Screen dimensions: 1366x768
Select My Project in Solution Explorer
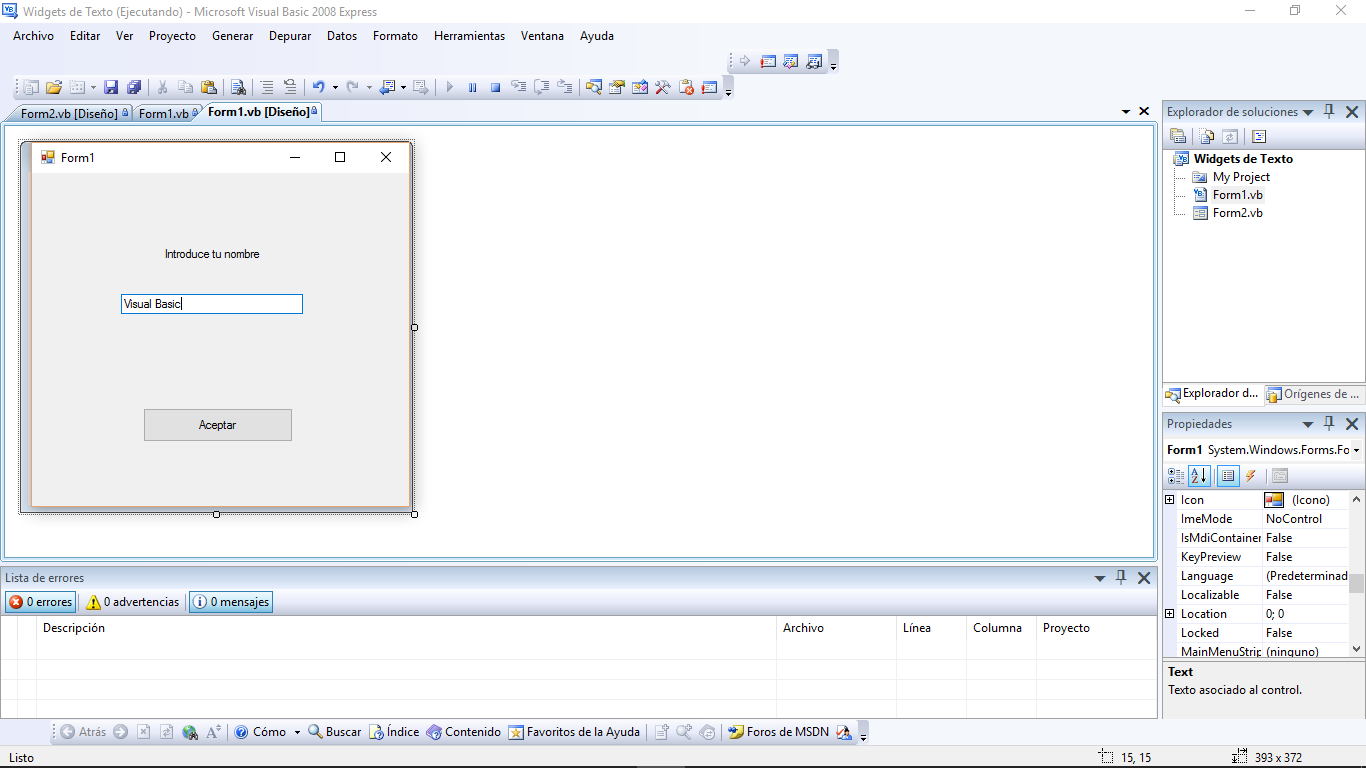tap(1241, 177)
